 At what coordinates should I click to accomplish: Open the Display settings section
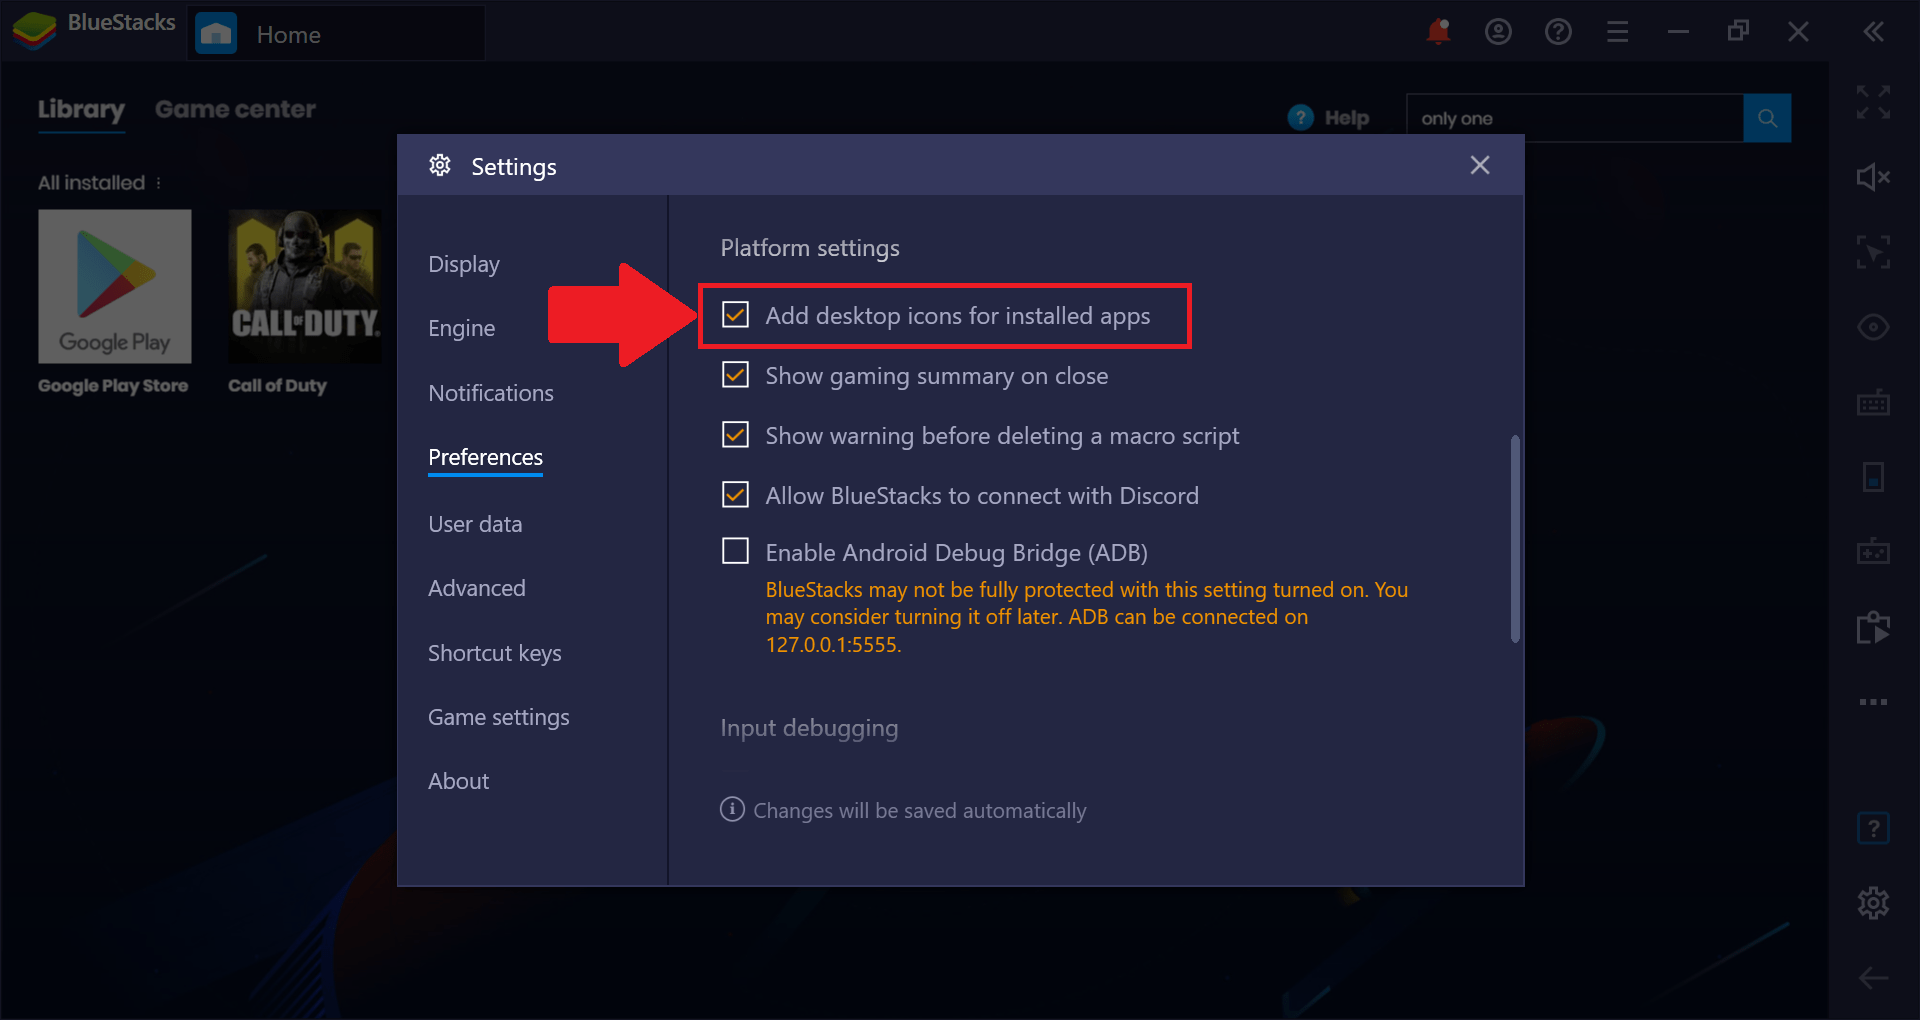tap(464, 264)
